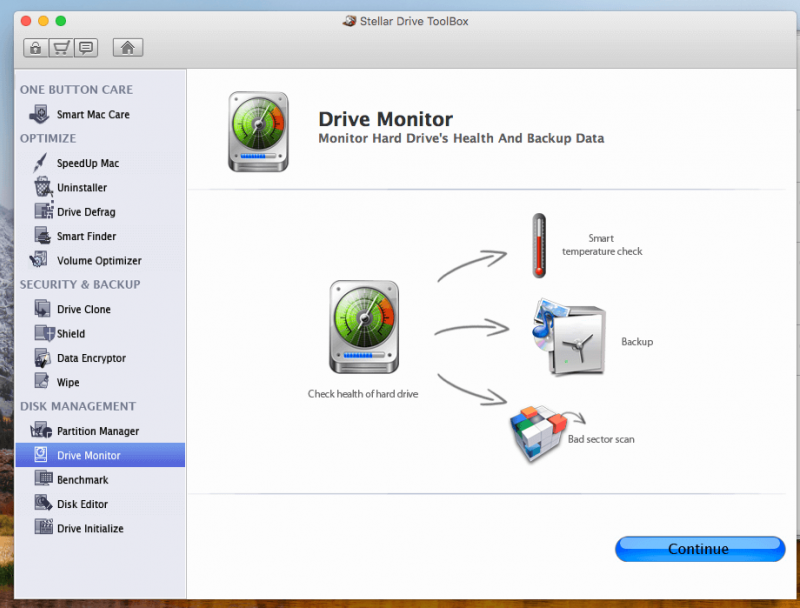The width and height of the screenshot is (800, 608).
Task: Select the highlighted Drive Monitor label
Action: coord(89,455)
